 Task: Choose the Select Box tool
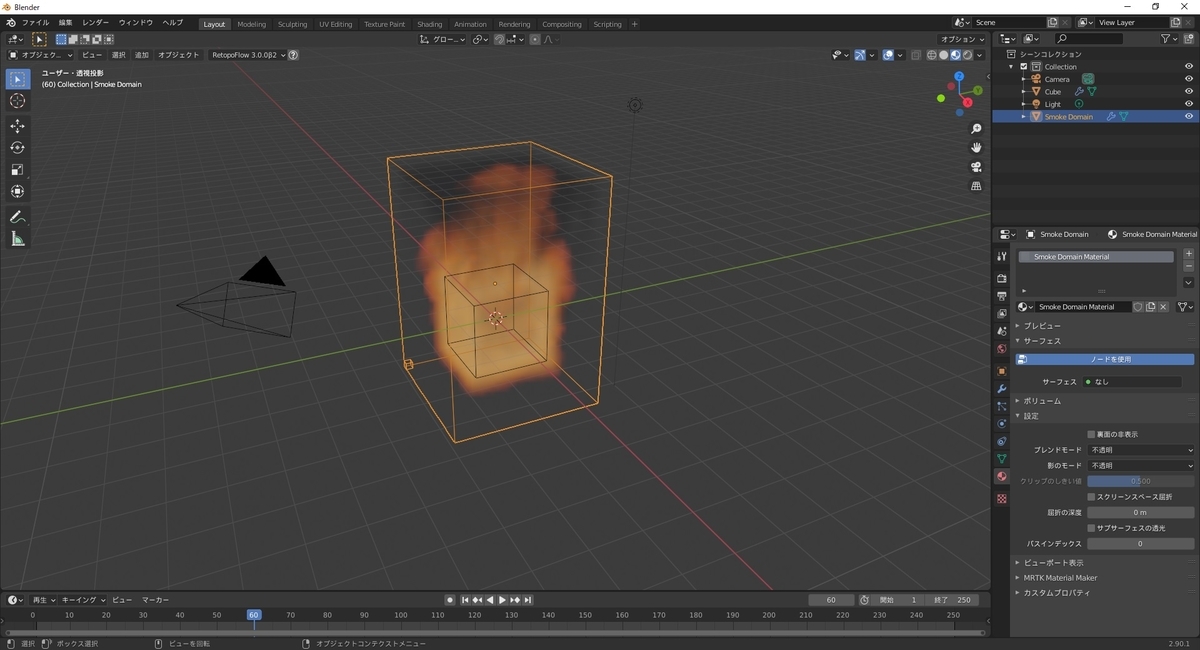(x=18, y=79)
